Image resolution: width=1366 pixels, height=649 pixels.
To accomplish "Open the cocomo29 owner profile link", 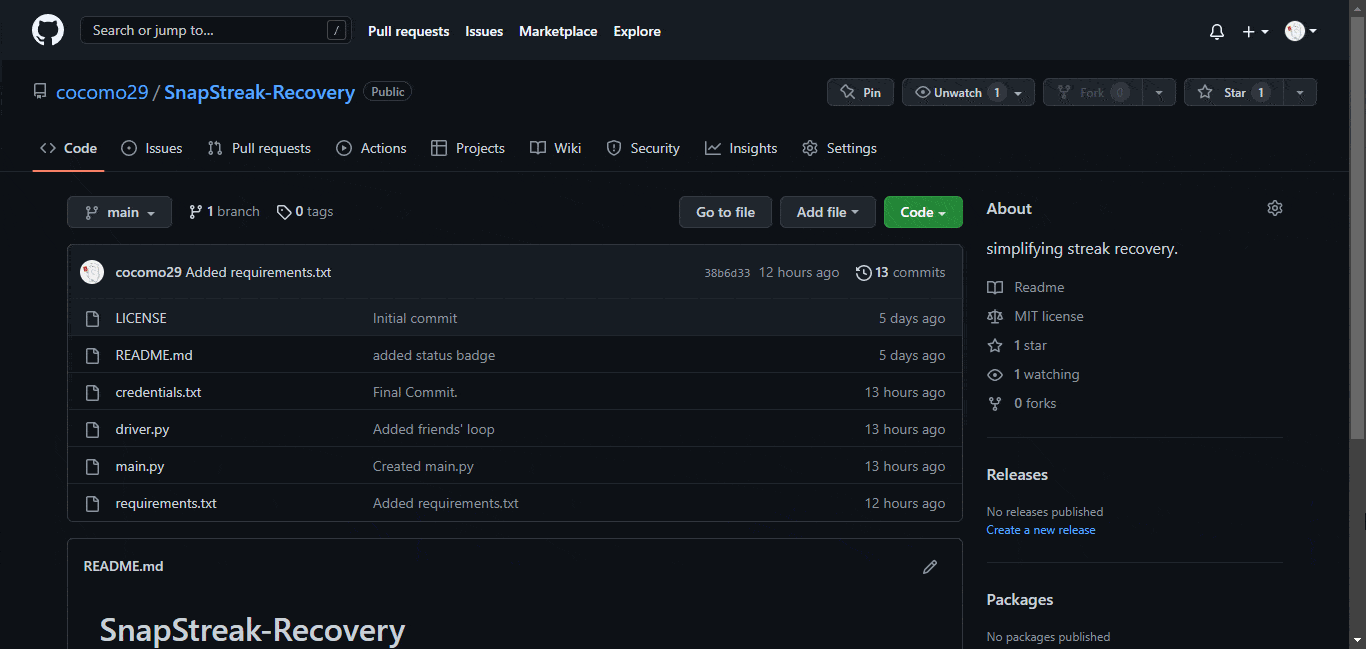I will pos(102,93).
